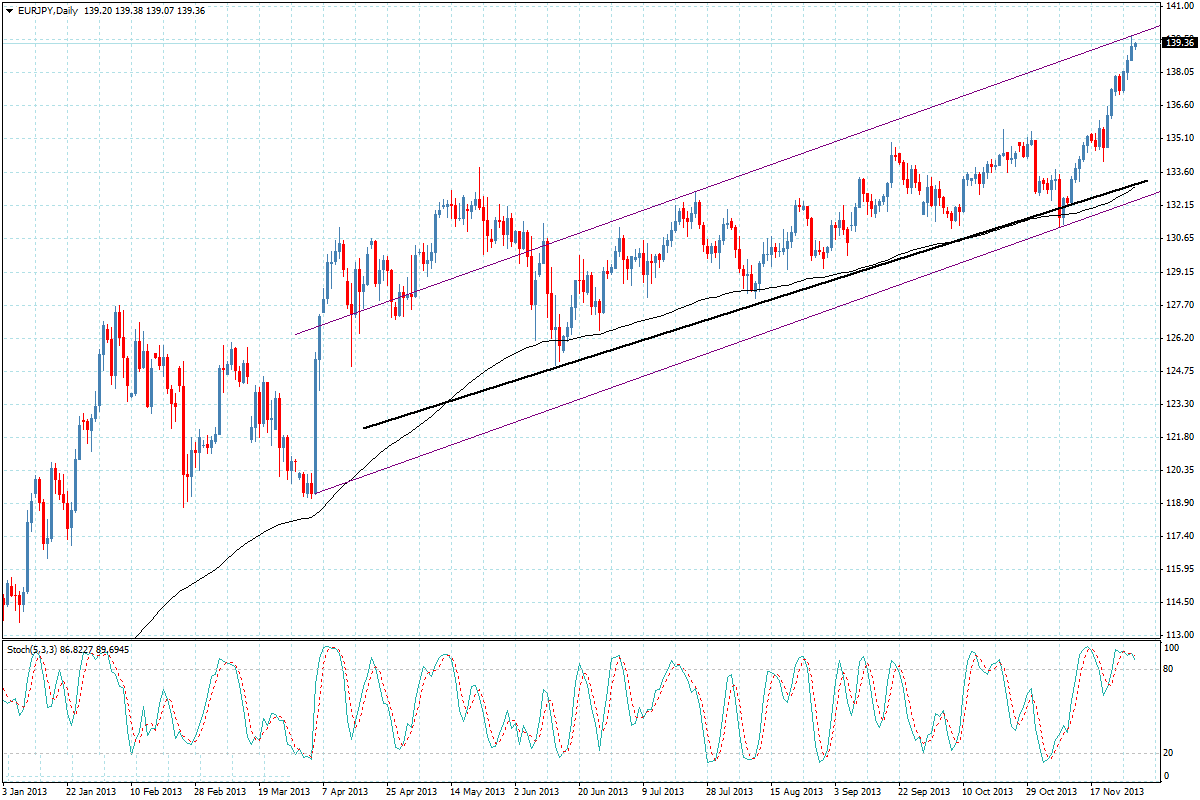The width and height of the screenshot is (1200, 800).
Task: Click the 141.00 price axis label
Action: coord(1180,6)
